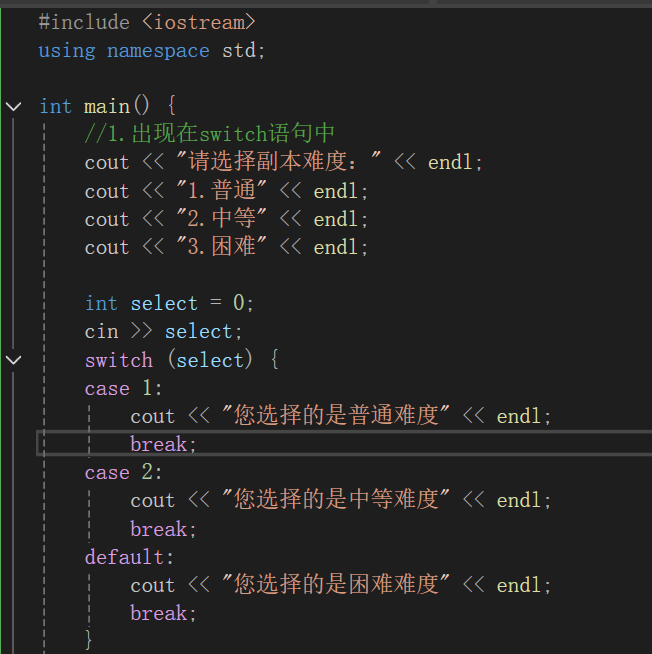
Task: Click 'endl' on the 请选择副本难度 line
Action: pos(451,162)
